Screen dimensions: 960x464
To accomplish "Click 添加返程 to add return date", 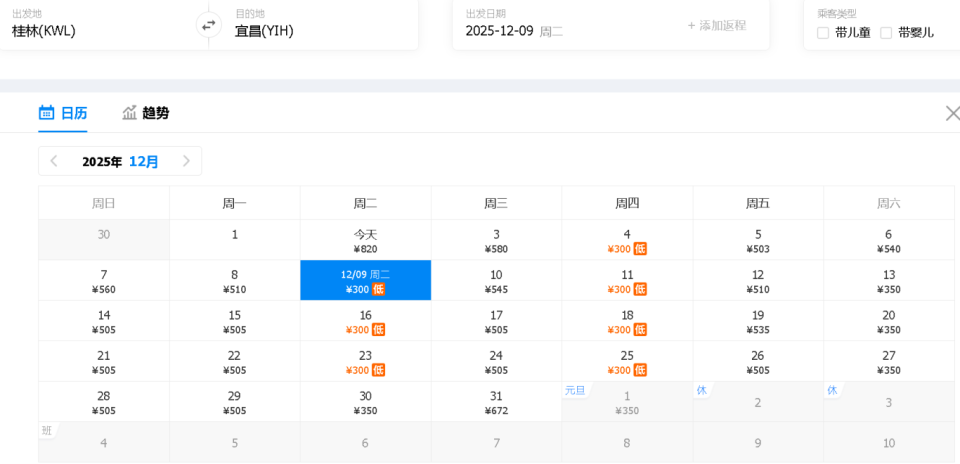I will (x=716, y=25).
